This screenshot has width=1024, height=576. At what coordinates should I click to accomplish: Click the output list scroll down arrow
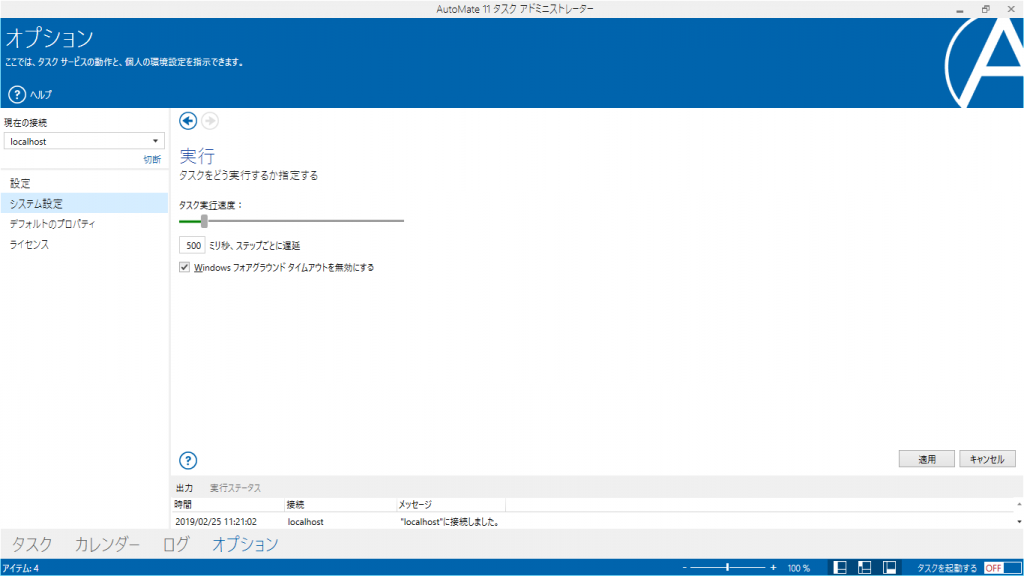[1019, 522]
